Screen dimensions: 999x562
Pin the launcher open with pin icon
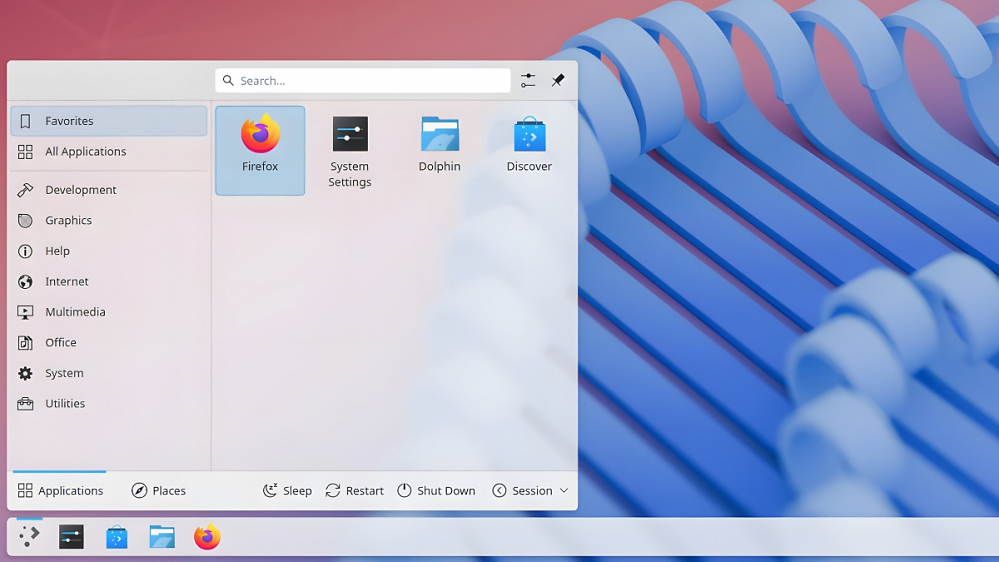[558, 80]
